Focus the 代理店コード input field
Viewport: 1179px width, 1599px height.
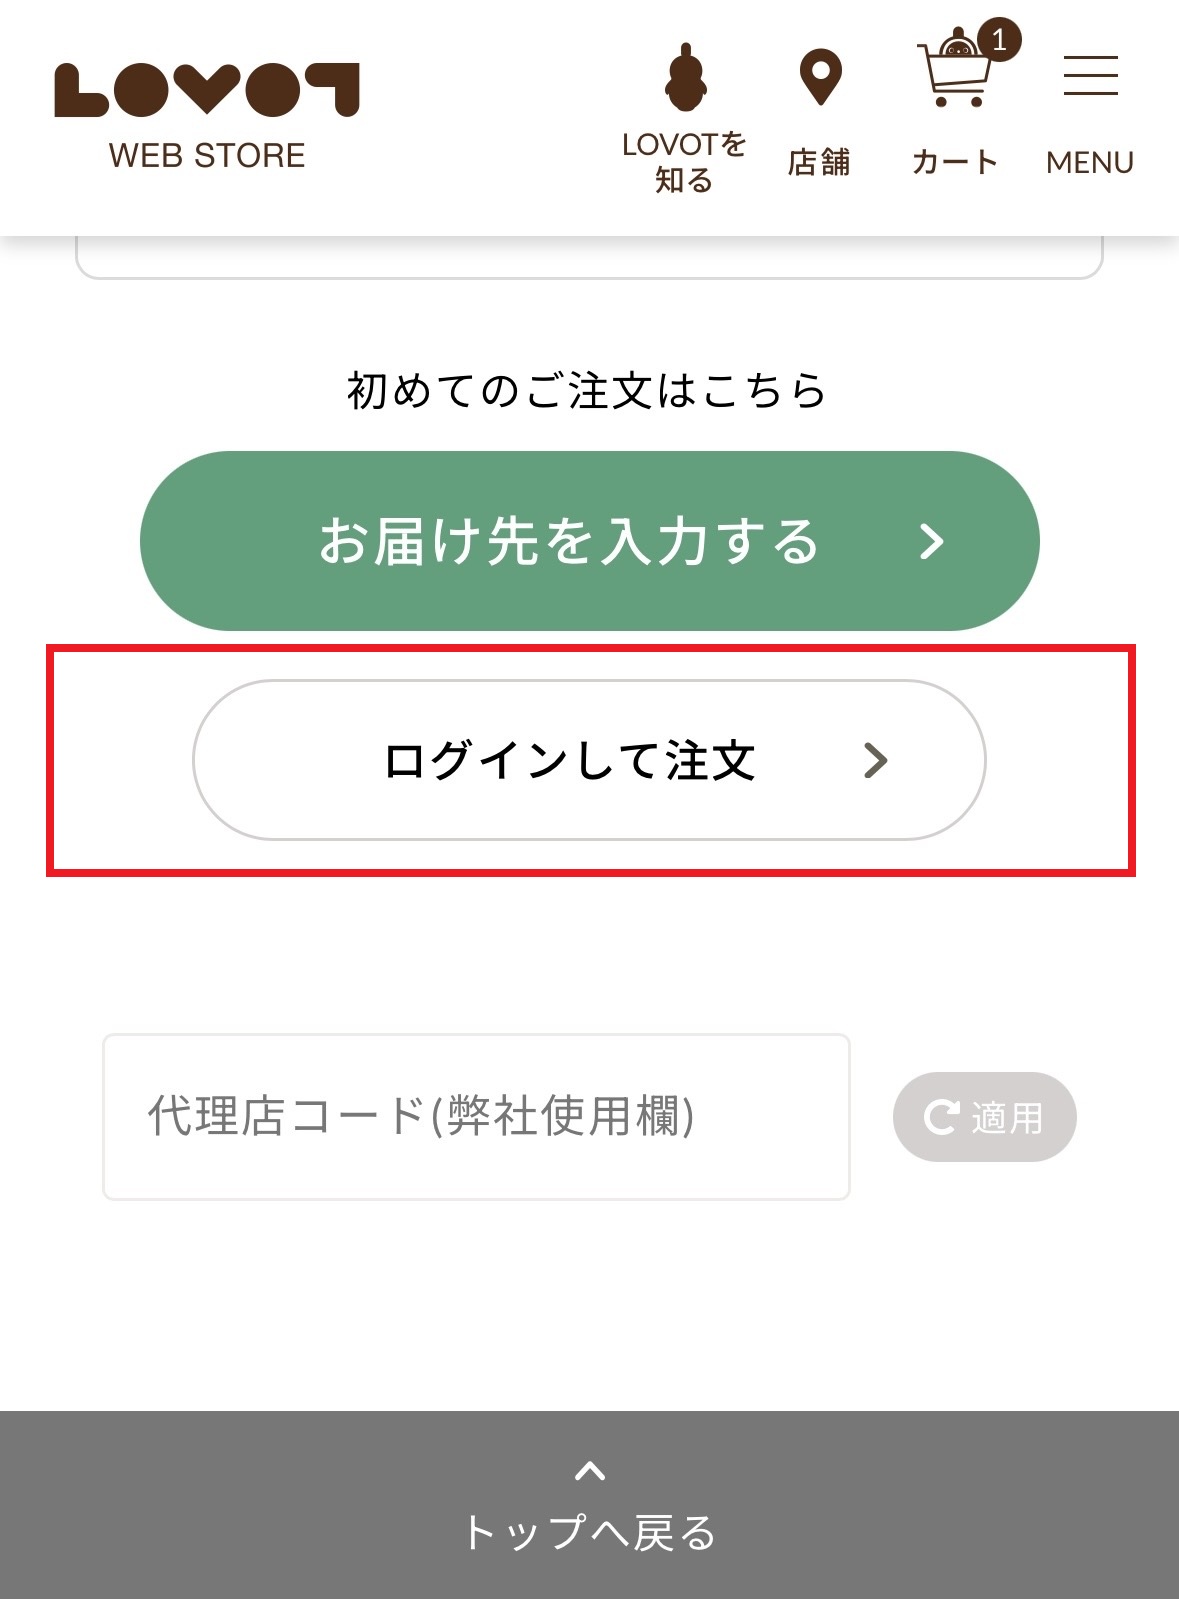[x=476, y=1116]
